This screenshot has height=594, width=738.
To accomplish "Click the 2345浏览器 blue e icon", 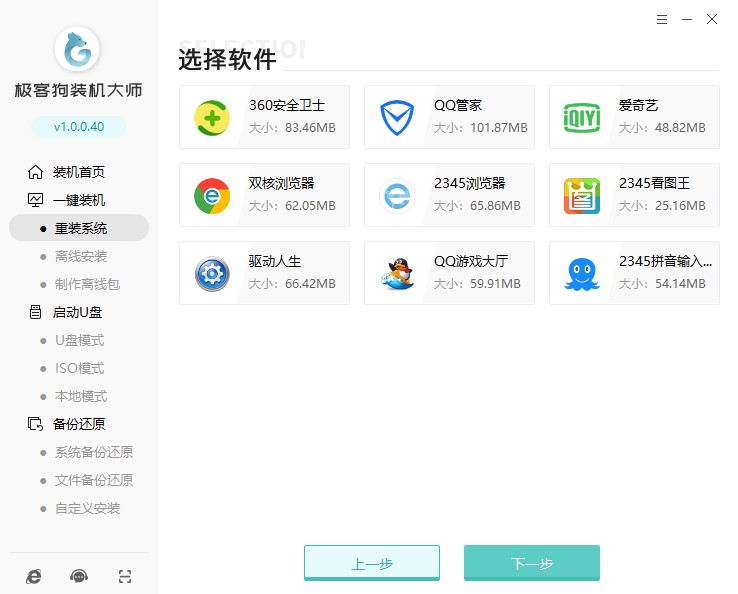I will [x=397, y=196].
